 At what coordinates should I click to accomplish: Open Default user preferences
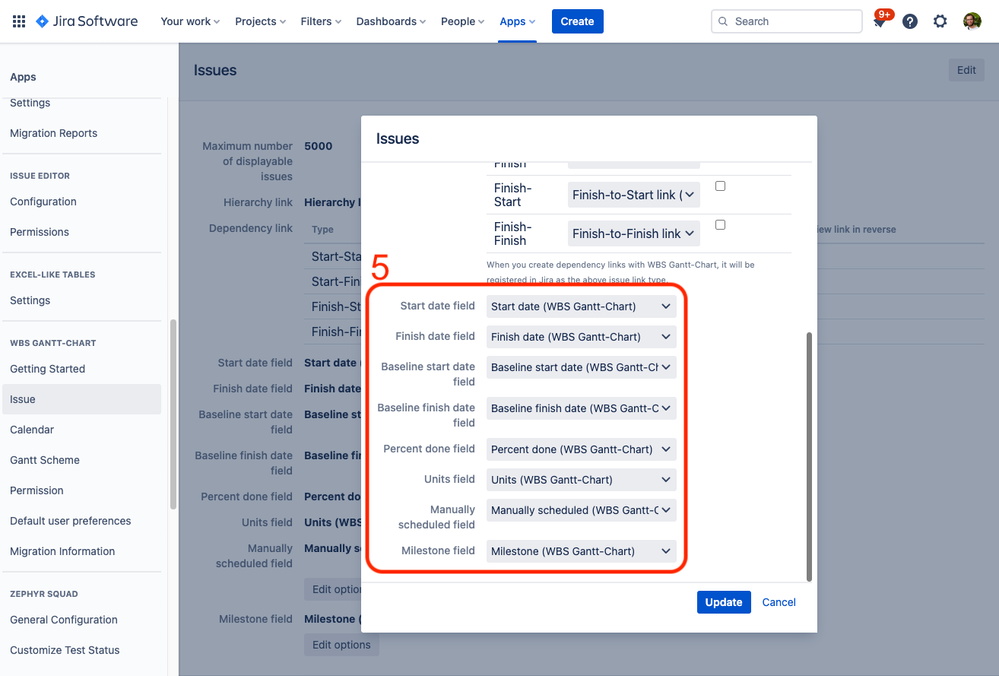click(x=71, y=521)
